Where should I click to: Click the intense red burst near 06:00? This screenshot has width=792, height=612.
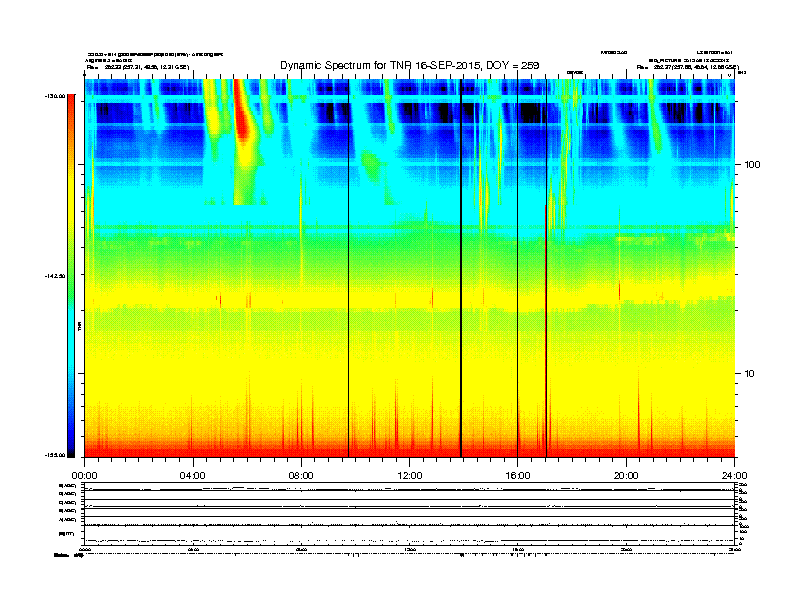241,111
